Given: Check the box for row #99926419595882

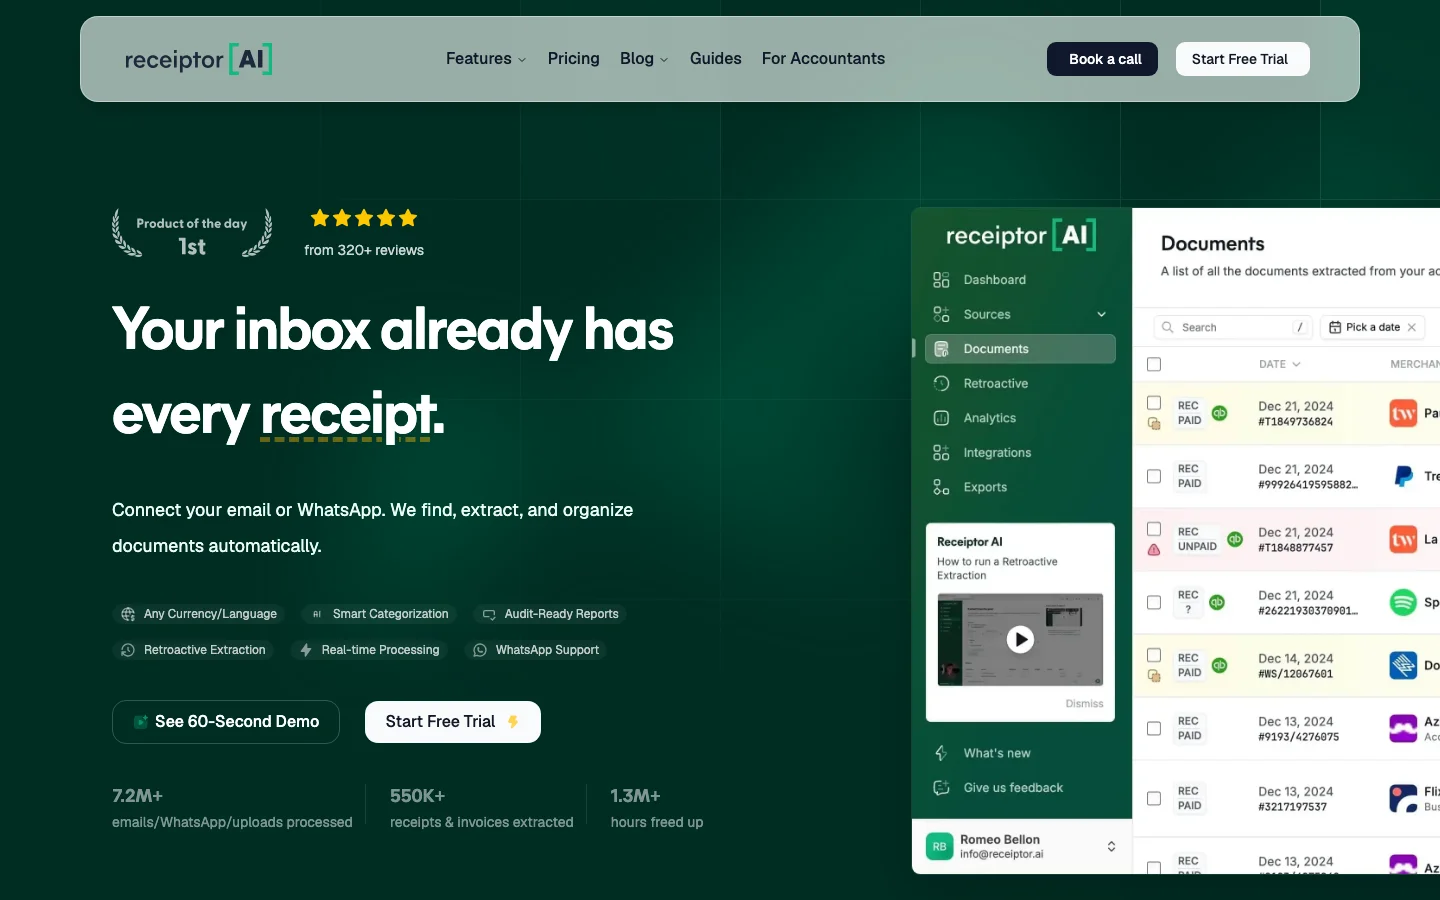Looking at the screenshot, I should point(1154,476).
